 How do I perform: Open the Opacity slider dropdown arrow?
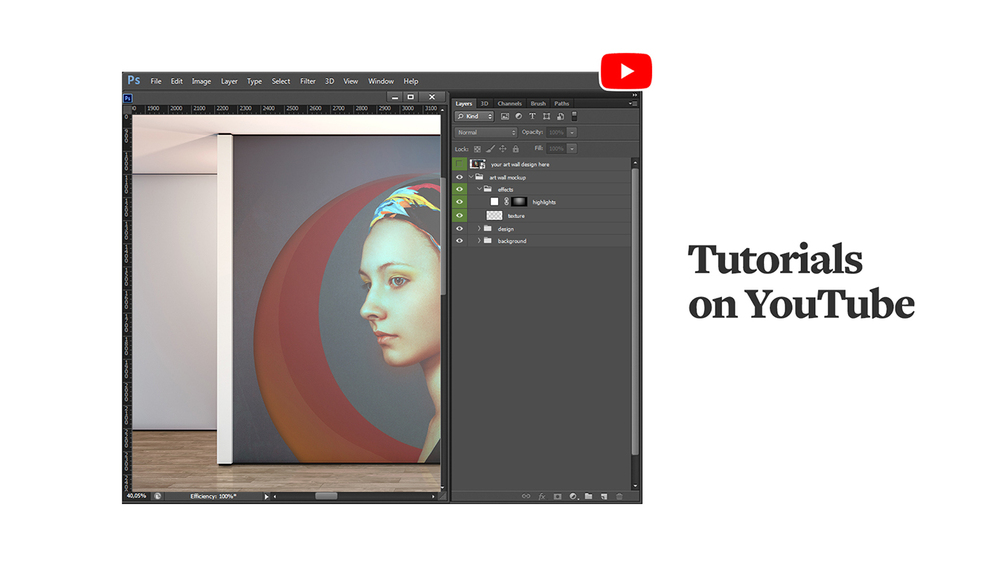572,132
